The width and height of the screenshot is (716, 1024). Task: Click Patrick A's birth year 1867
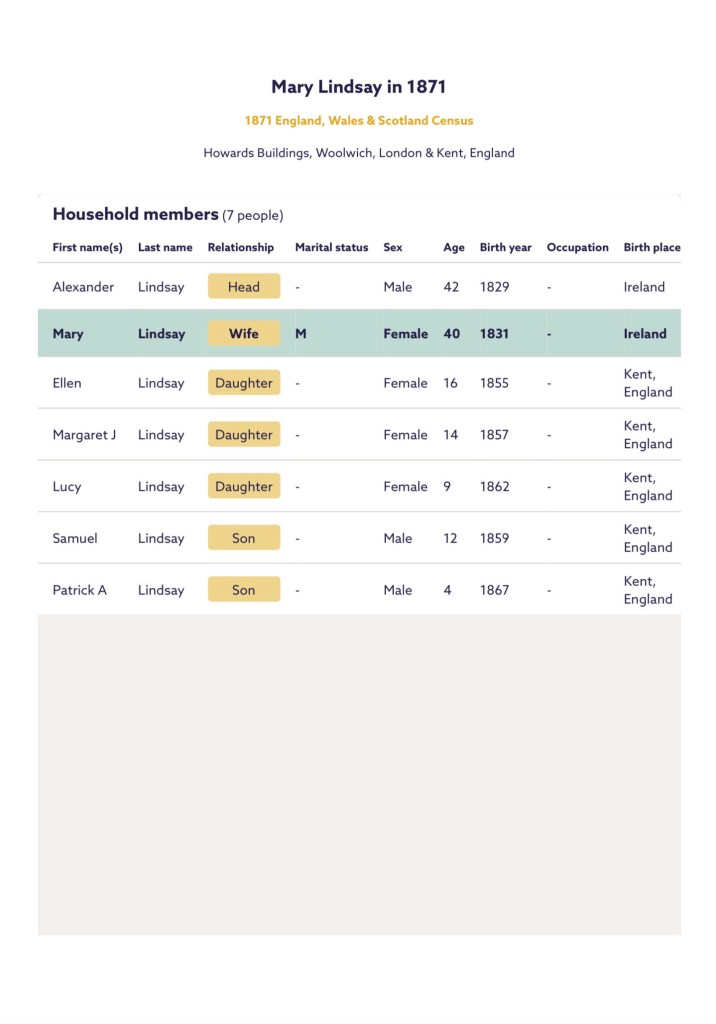[494, 590]
